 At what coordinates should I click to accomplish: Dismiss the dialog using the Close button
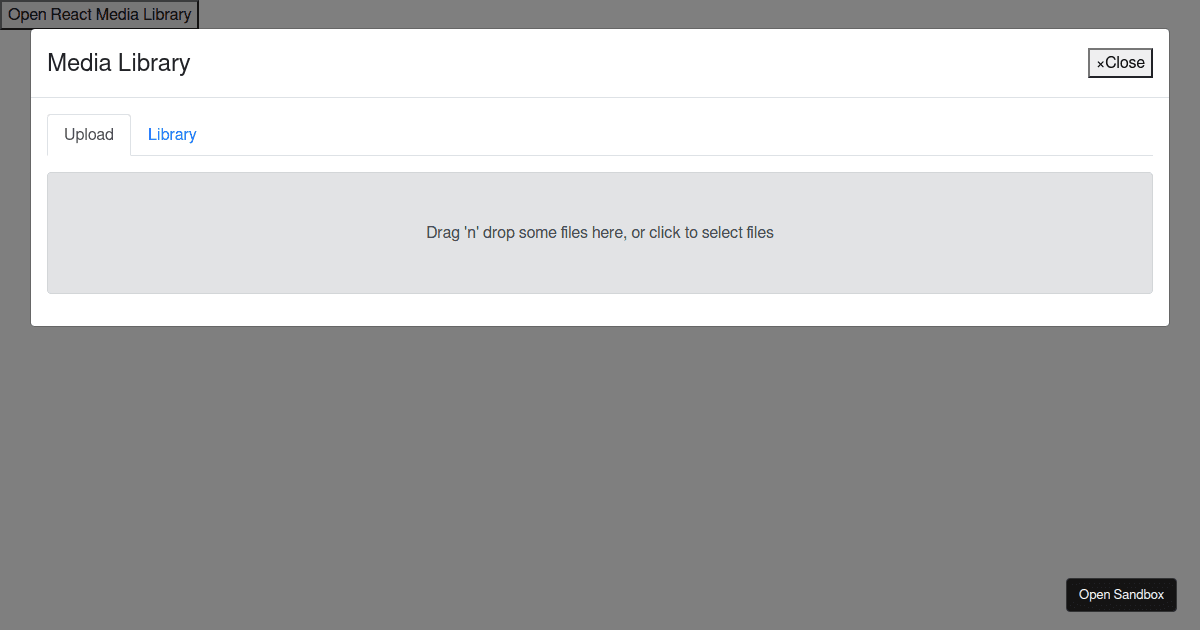pos(1120,63)
